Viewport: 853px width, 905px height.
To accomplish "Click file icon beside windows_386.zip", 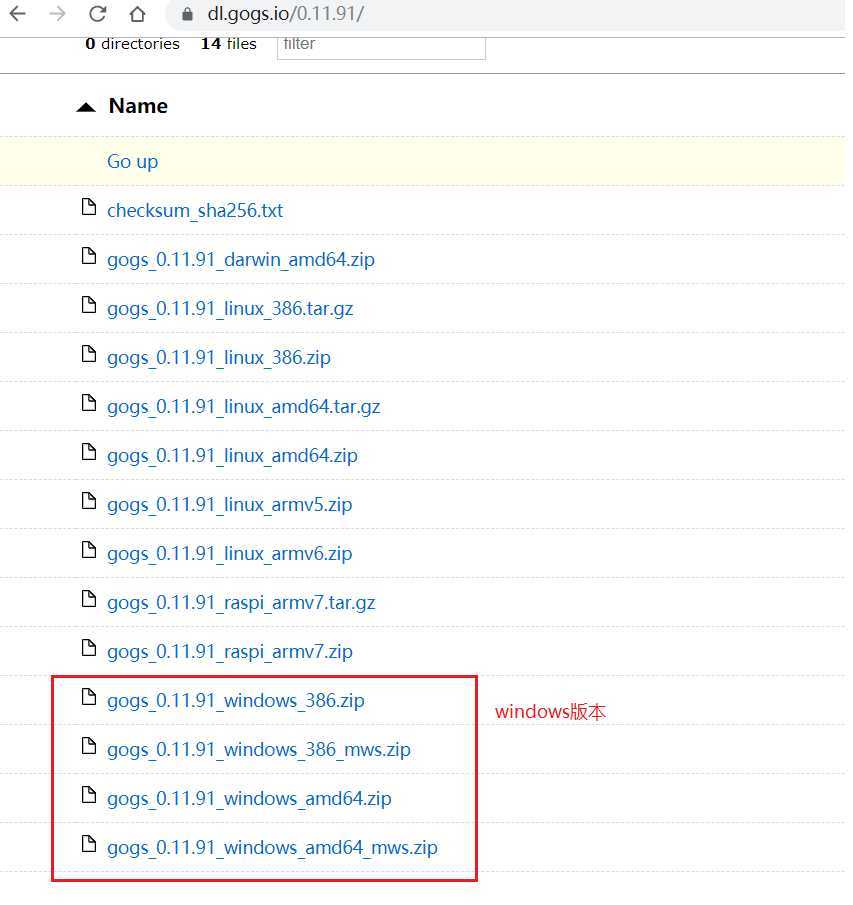I will pos(89,697).
